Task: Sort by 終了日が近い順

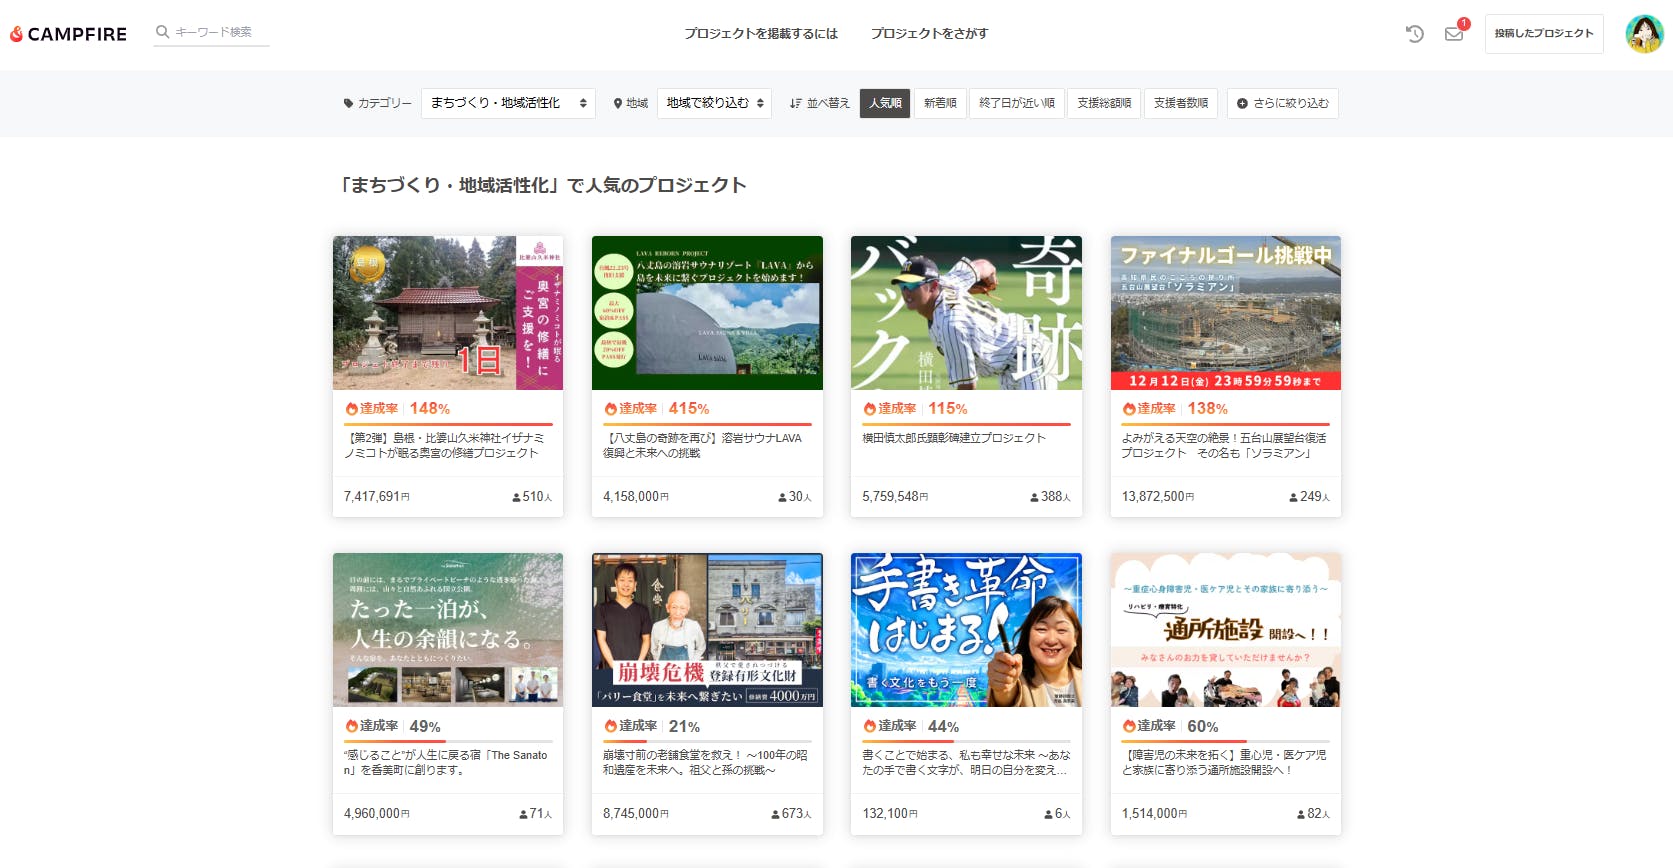Action: pos(1016,103)
